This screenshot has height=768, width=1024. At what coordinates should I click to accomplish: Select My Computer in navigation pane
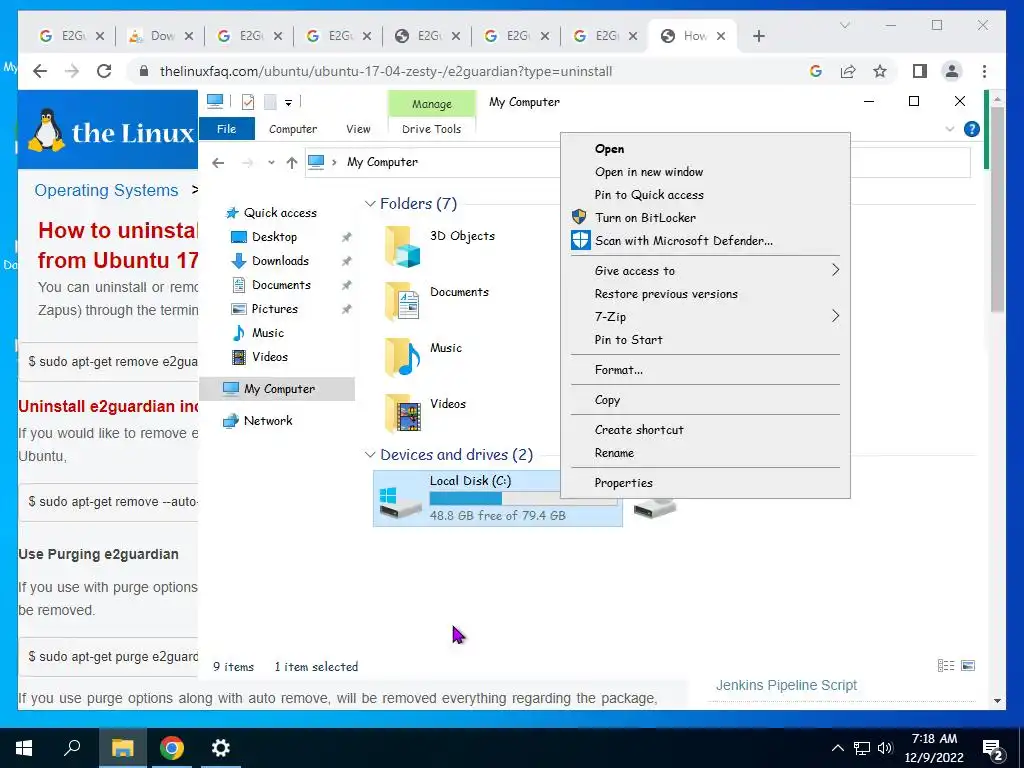(x=278, y=389)
